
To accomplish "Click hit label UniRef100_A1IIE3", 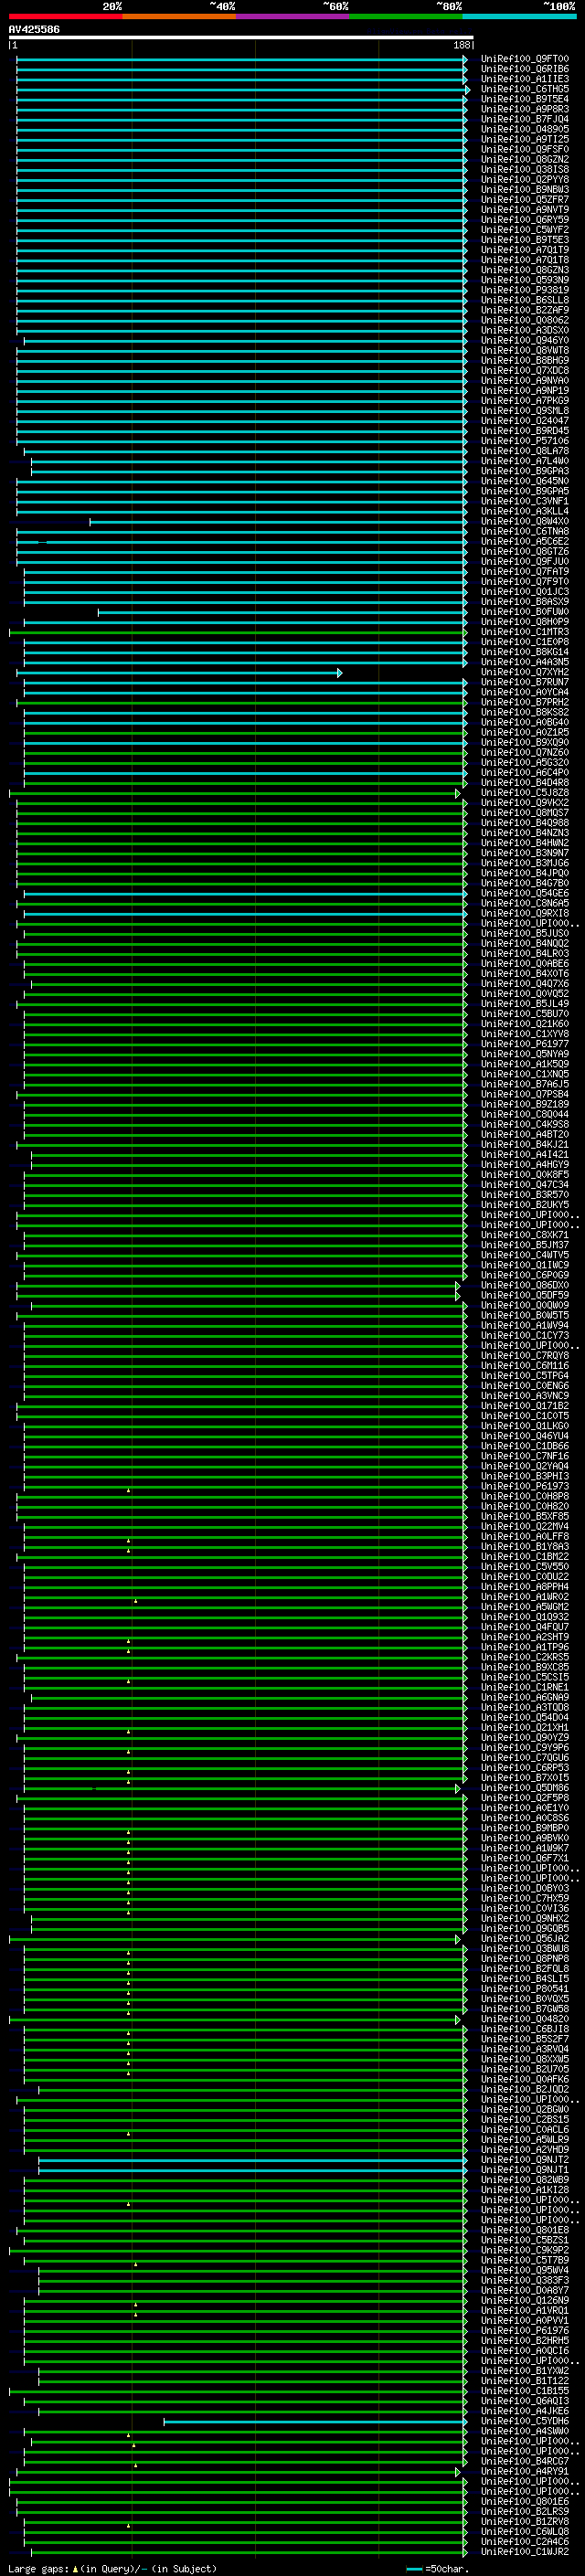I will 525,79.
